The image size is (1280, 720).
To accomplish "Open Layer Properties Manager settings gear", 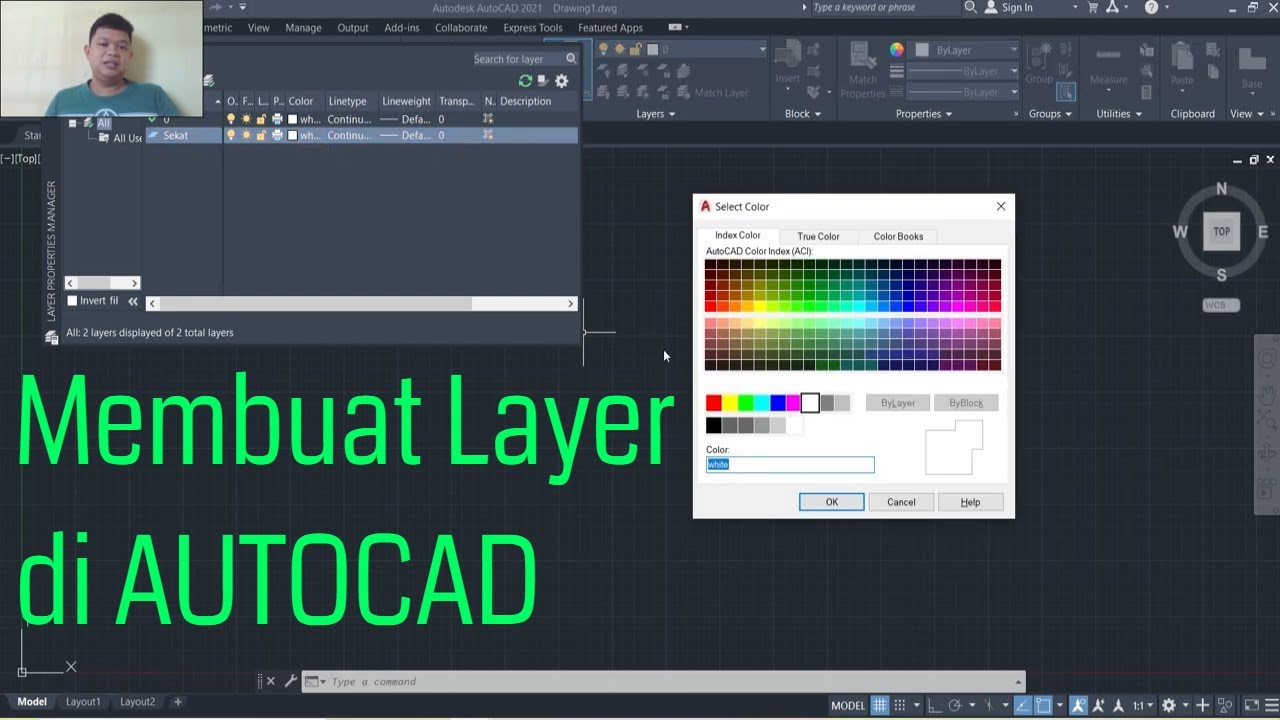I will tap(561, 81).
